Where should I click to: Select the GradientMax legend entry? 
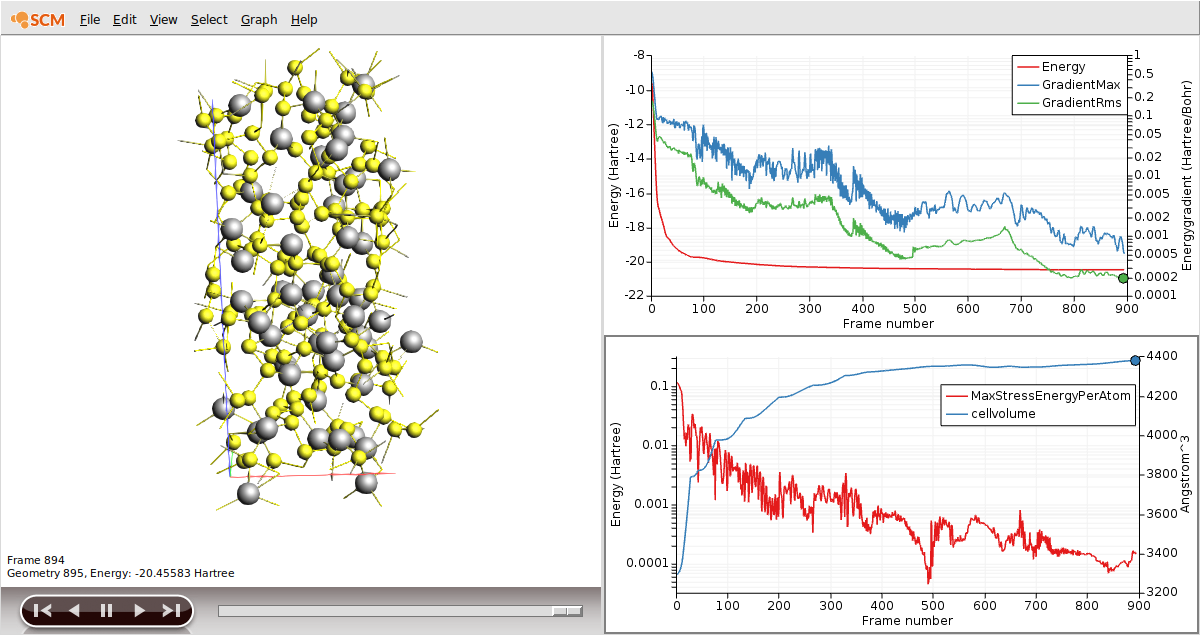pos(1080,85)
